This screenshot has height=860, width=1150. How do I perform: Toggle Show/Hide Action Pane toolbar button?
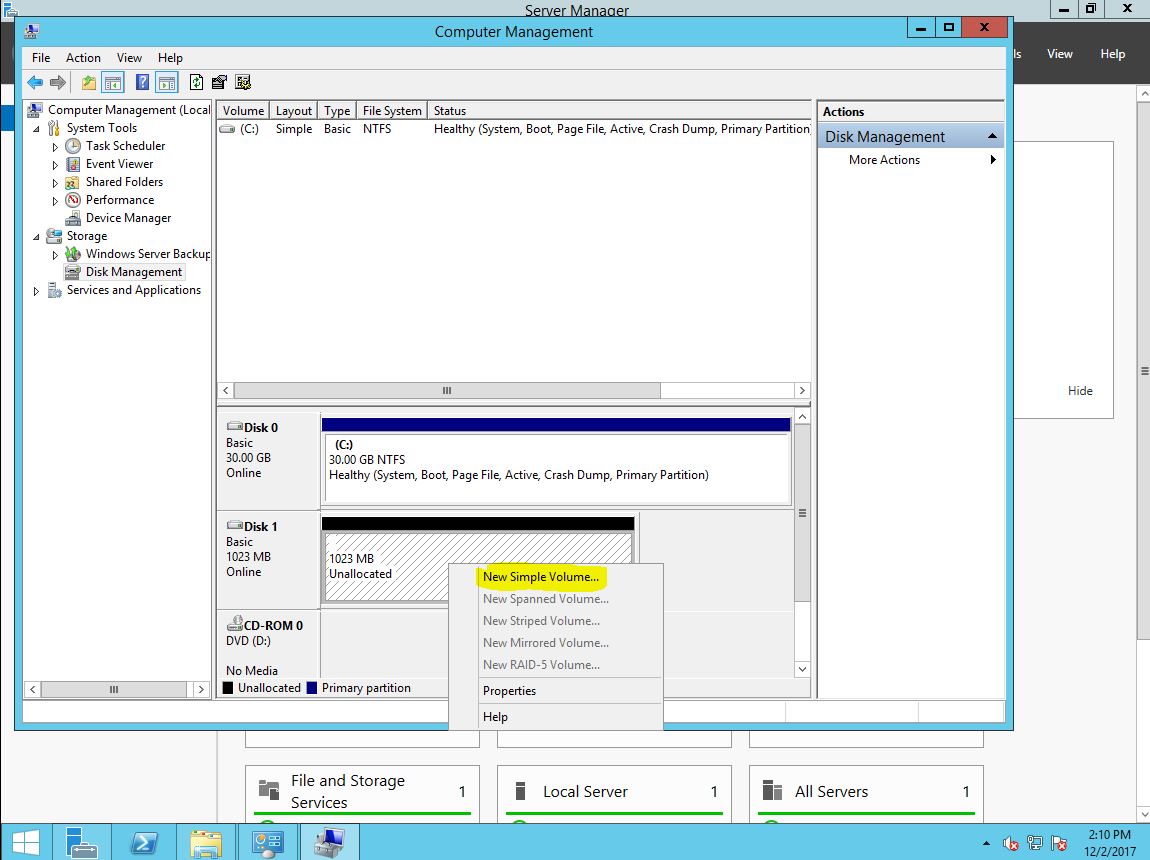coord(166,83)
